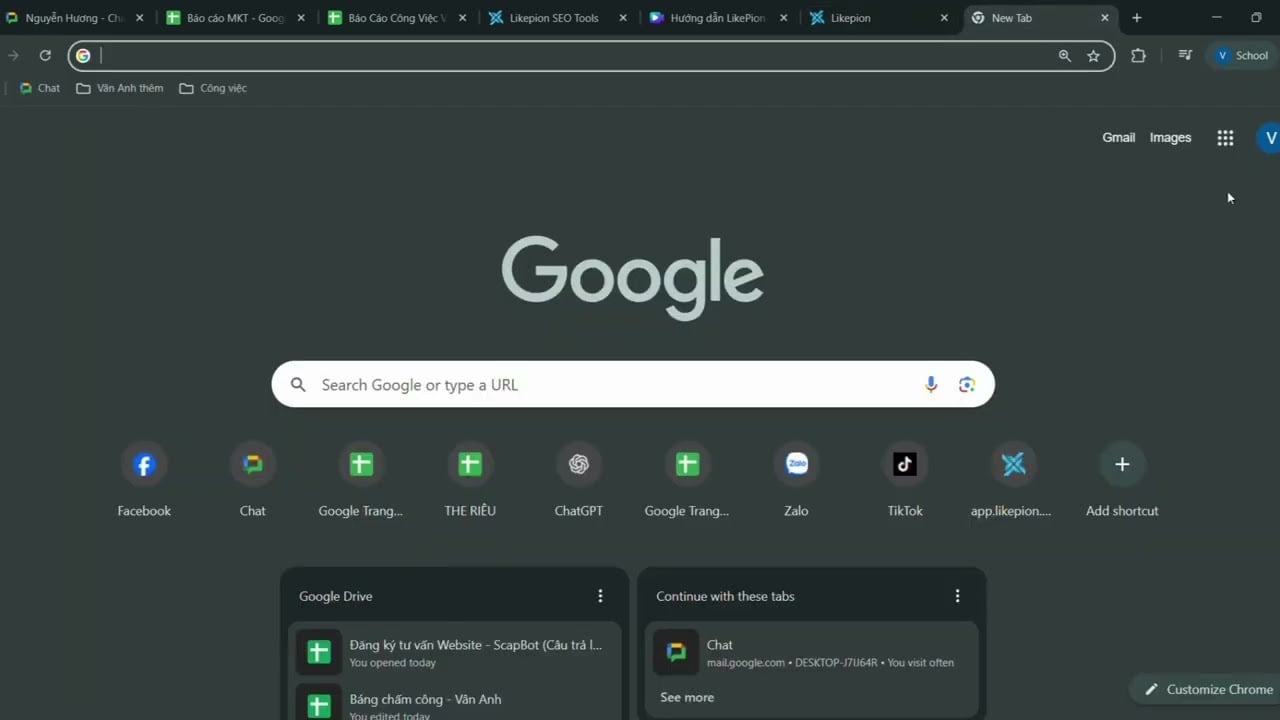Viewport: 1280px width, 720px height.
Task: Open Gmail from the top-right link
Action: (1118, 137)
